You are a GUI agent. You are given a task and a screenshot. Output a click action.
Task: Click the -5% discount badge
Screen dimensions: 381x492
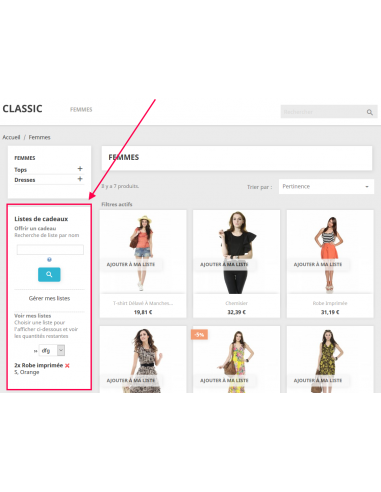(199, 334)
